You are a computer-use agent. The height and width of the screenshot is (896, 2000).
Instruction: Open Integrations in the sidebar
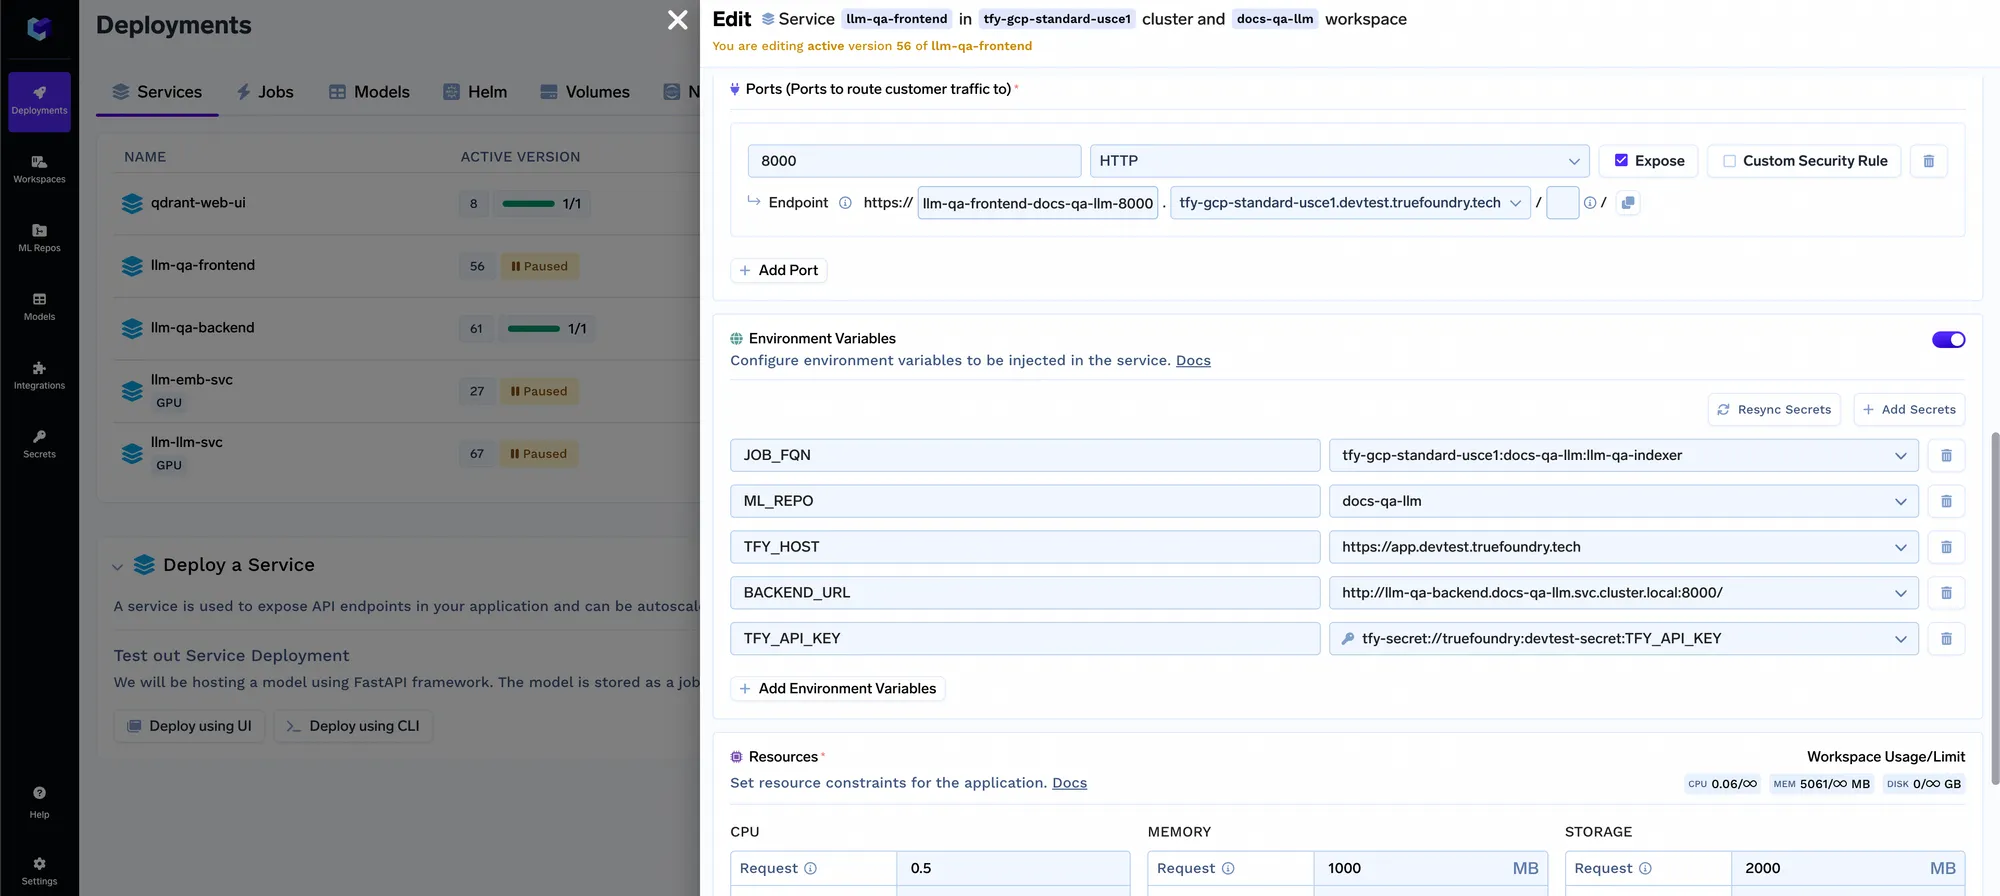coord(39,376)
